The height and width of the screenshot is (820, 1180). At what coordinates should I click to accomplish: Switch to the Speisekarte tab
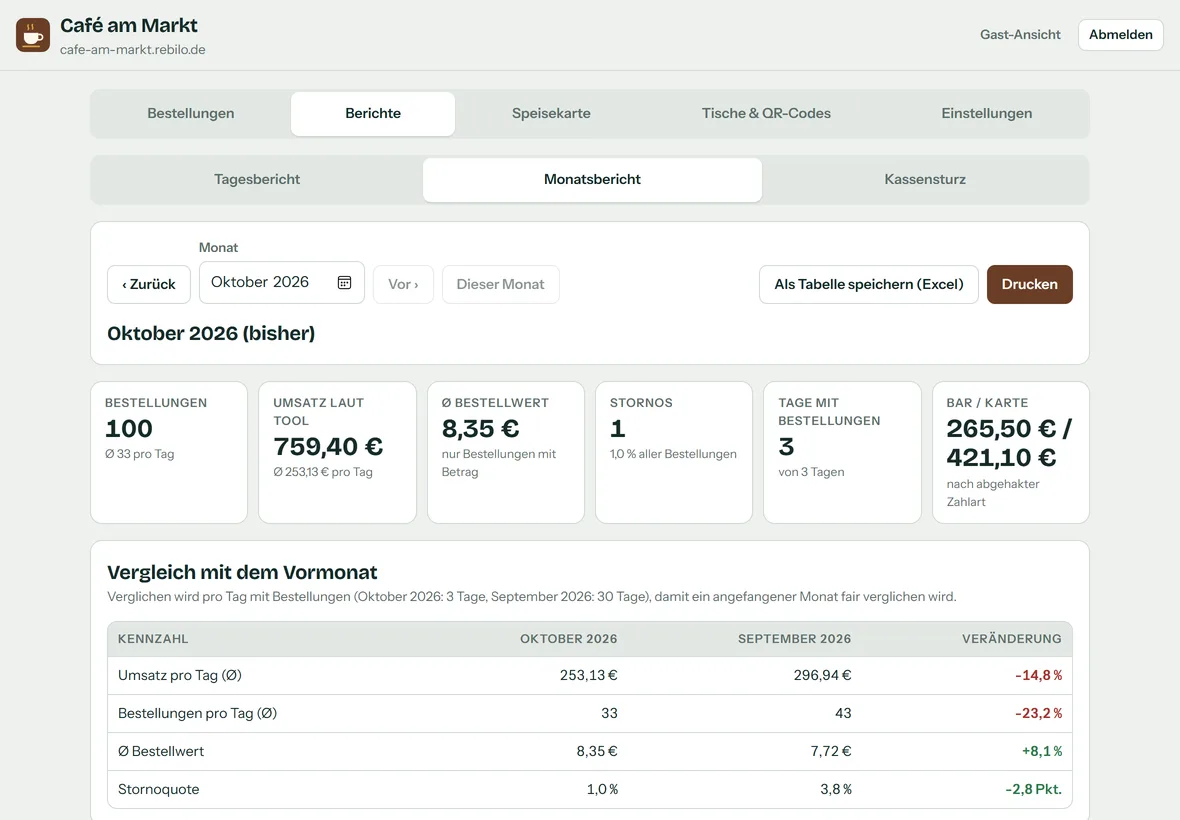click(x=551, y=114)
